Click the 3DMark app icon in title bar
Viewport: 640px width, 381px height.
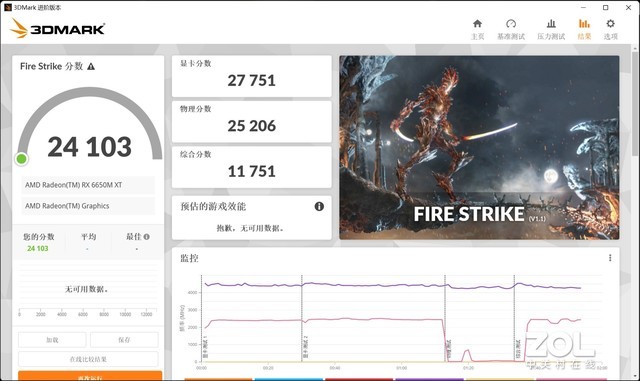tap(8, 7)
